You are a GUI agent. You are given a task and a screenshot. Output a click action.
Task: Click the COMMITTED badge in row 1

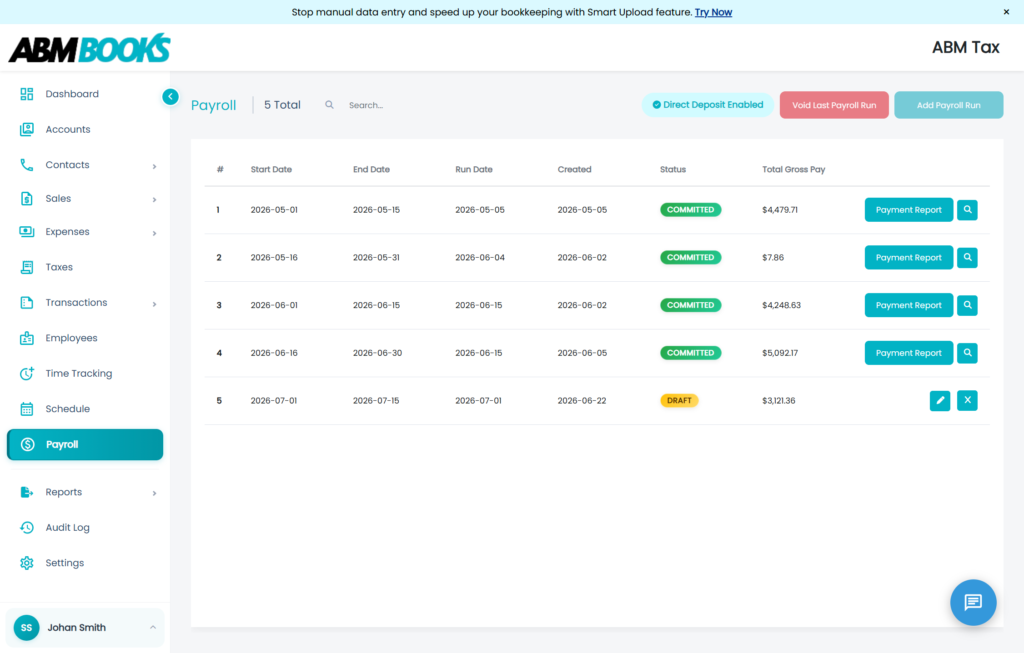tap(690, 210)
